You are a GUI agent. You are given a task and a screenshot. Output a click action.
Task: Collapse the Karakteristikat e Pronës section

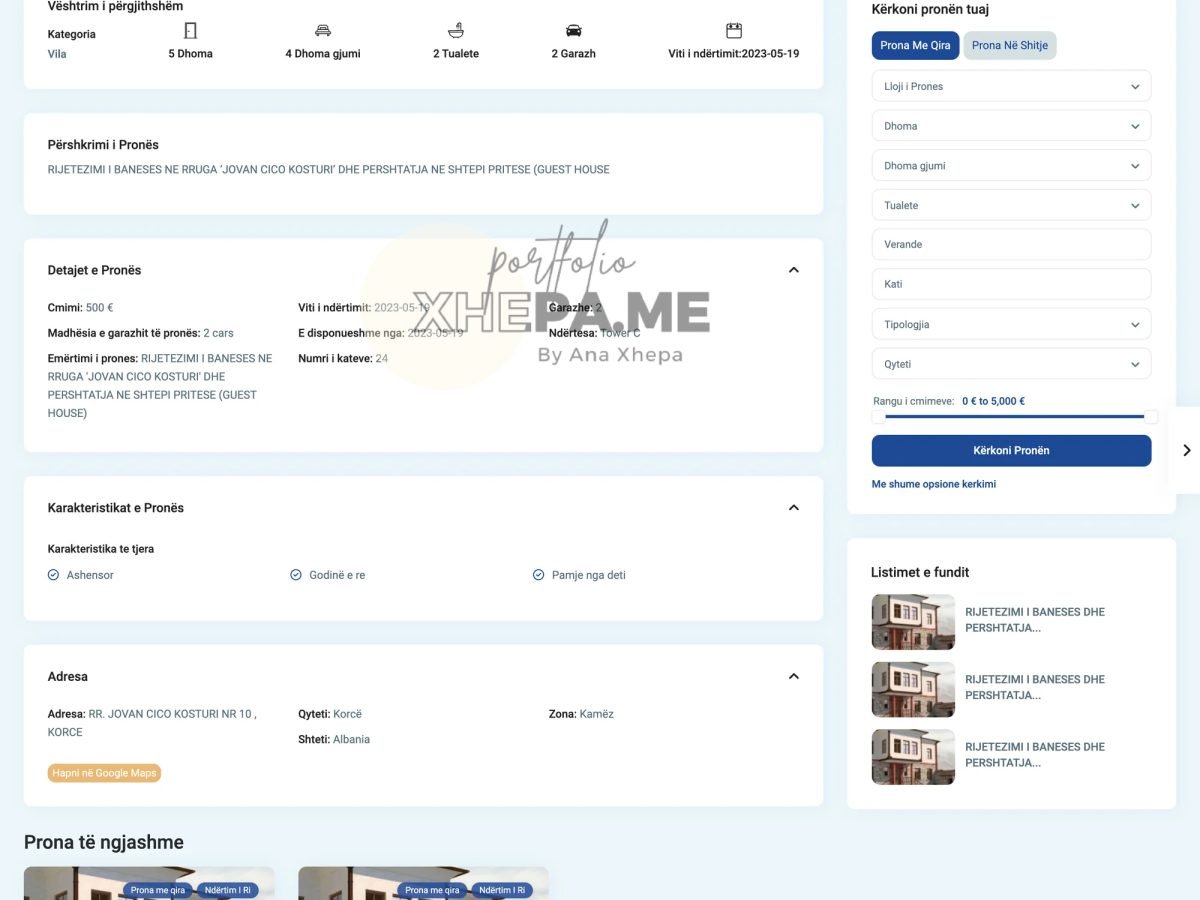click(x=793, y=508)
